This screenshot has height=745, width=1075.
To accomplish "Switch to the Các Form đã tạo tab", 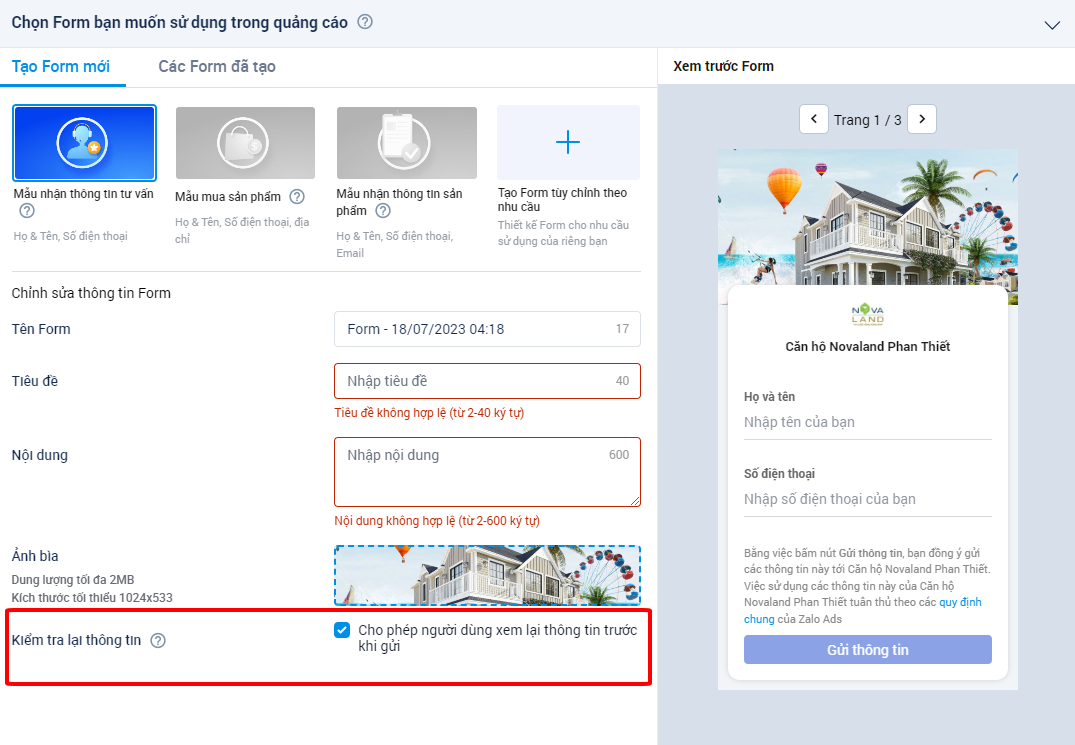I will (216, 66).
